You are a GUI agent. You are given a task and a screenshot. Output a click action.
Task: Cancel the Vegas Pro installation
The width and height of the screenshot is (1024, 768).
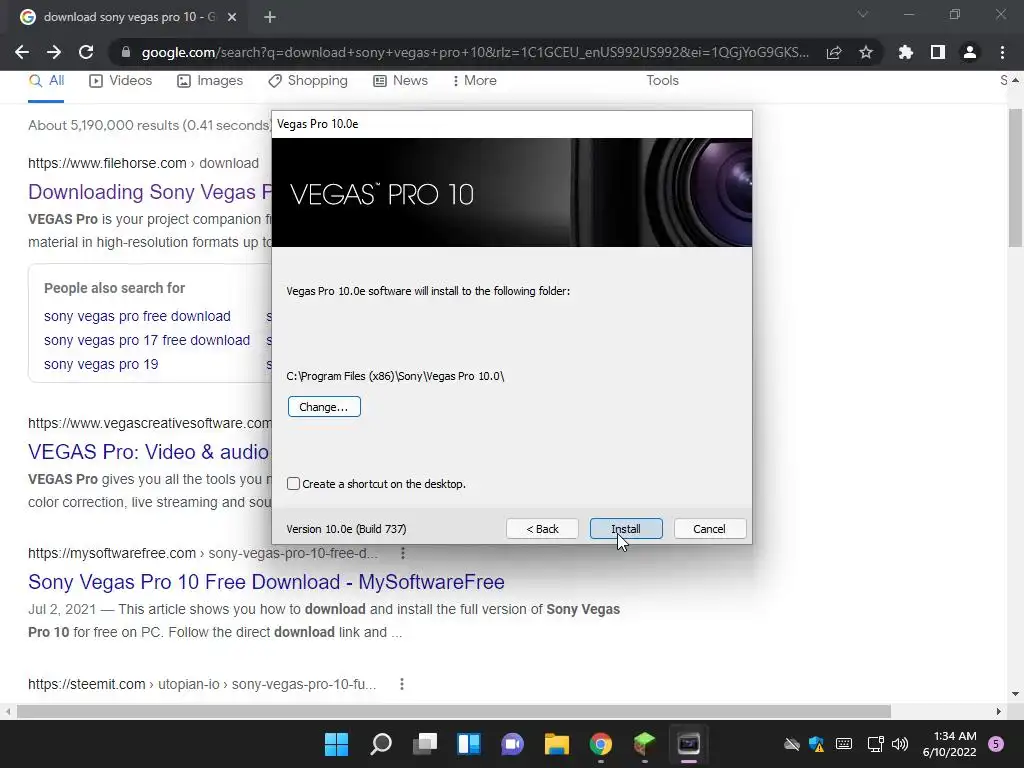tap(709, 528)
